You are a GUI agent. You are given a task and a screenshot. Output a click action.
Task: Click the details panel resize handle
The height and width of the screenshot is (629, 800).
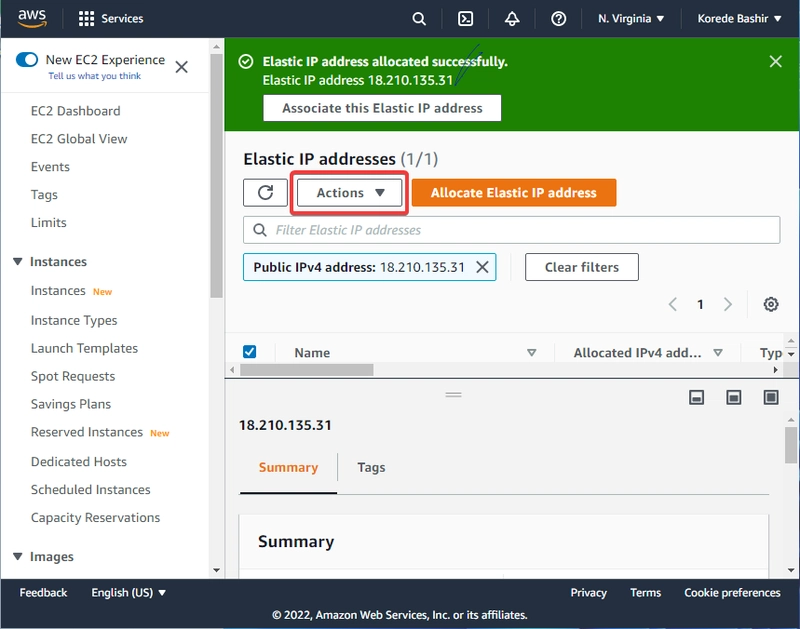click(453, 395)
